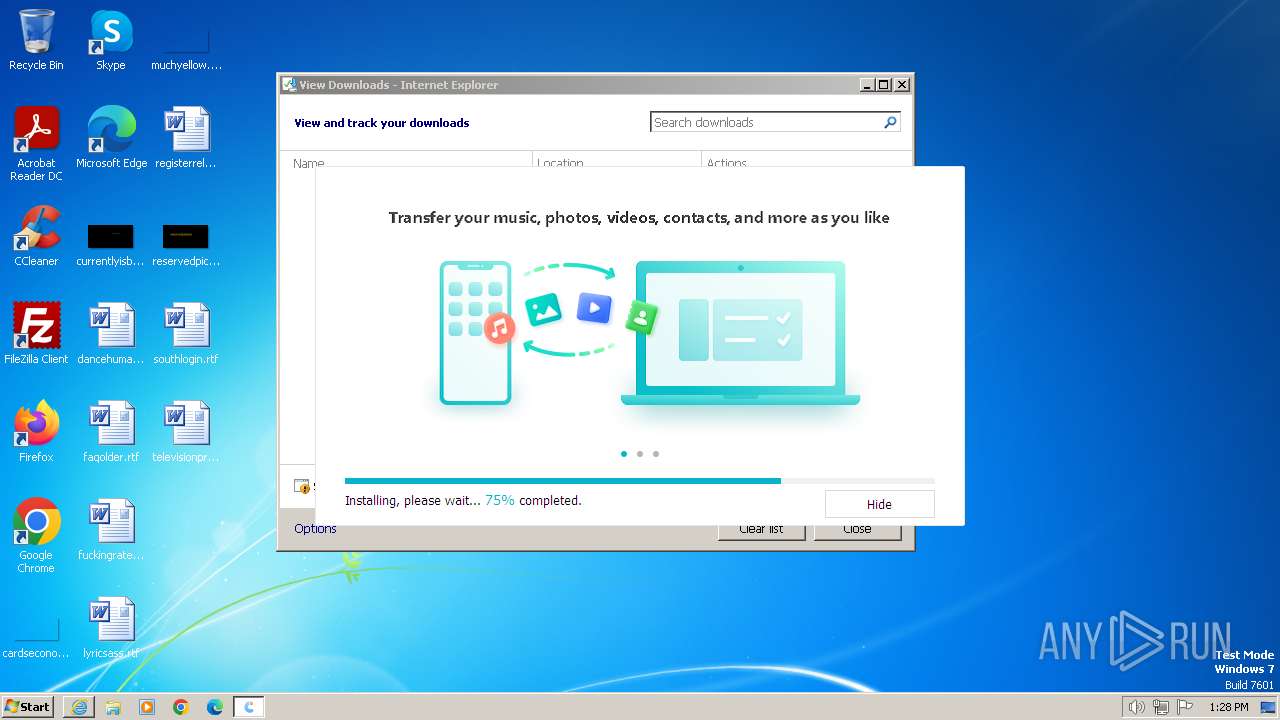Click the Location column header

pos(616,160)
